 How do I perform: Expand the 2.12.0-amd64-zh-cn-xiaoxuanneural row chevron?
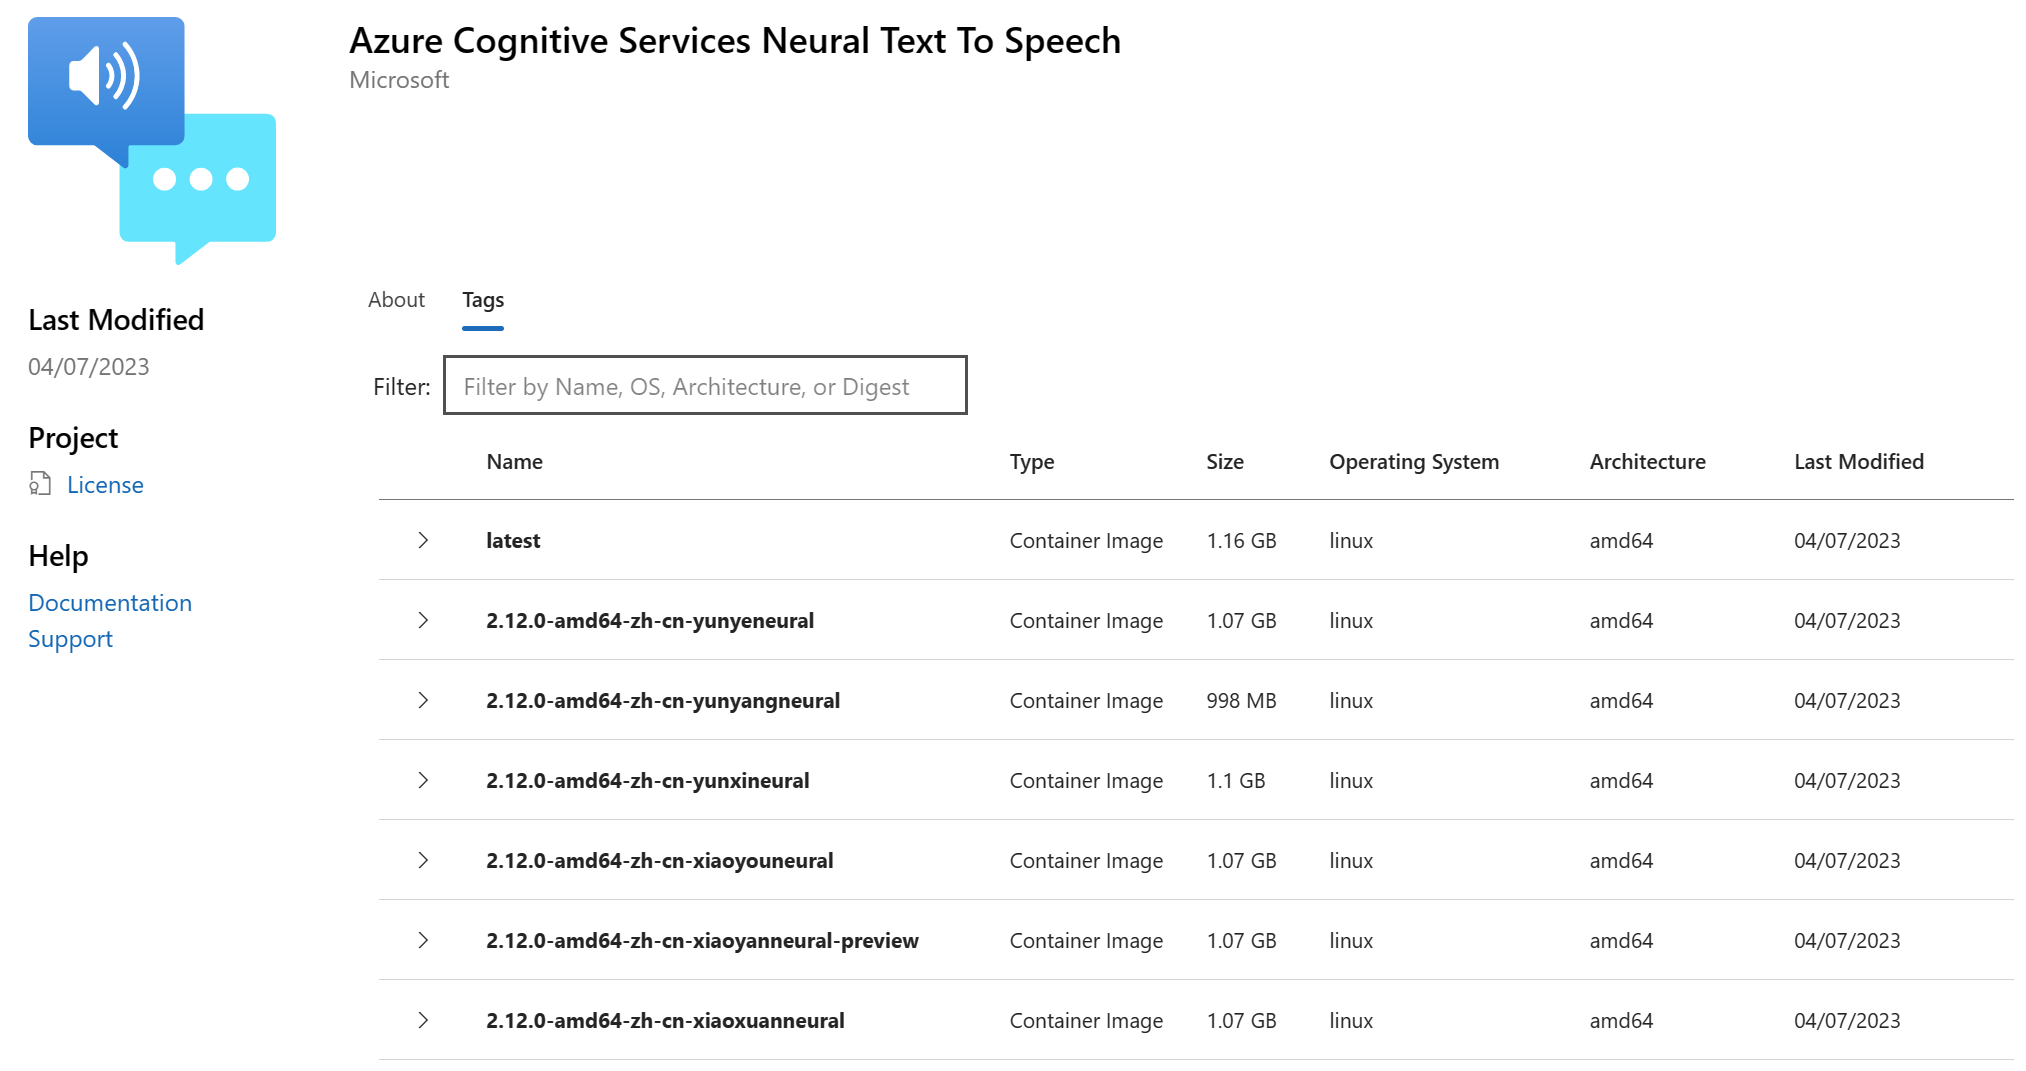pyautogui.click(x=423, y=1020)
